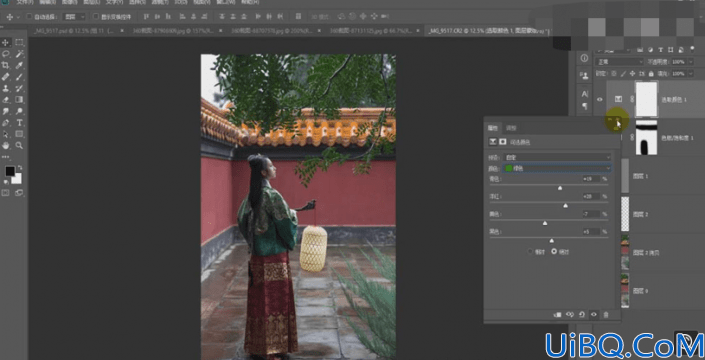Select the Path Selection arrow tool
This screenshot has height=360, width=705.
6,134
